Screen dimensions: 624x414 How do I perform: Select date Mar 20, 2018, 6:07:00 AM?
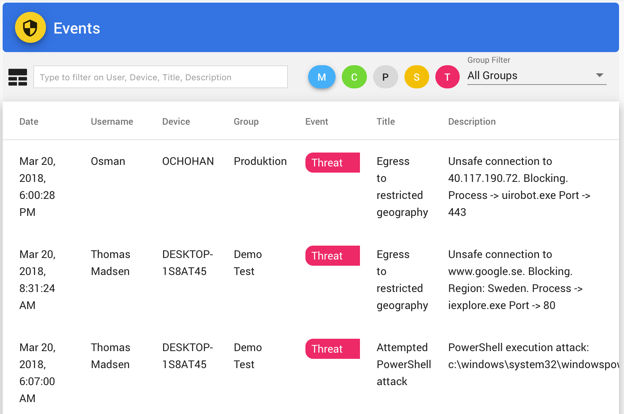coord(37,373)
